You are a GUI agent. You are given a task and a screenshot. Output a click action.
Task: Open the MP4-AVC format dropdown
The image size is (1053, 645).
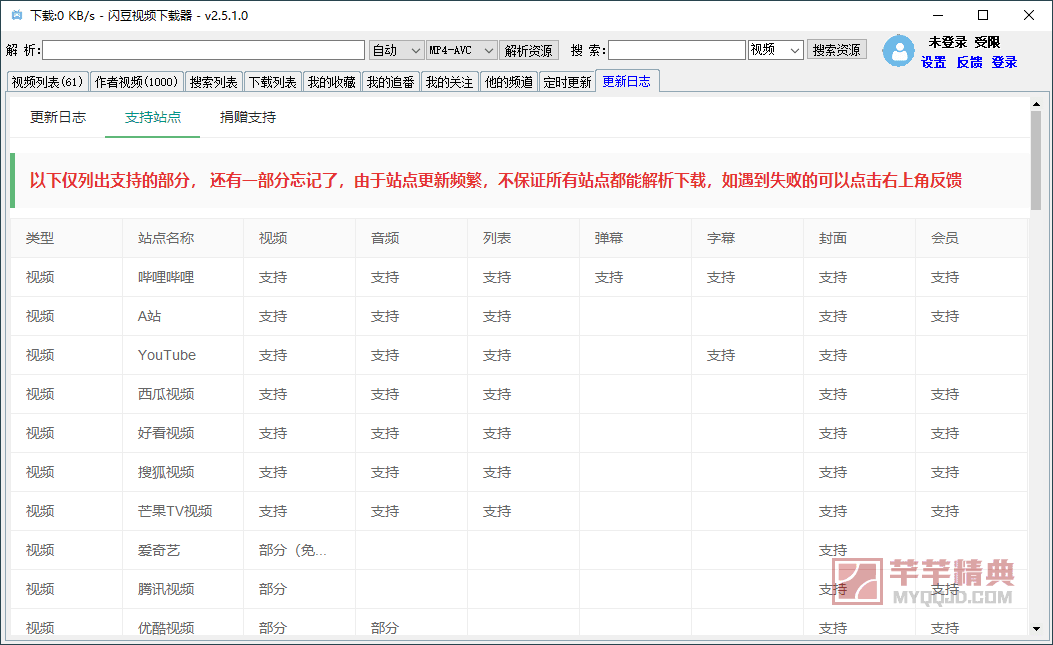point(462,50)
